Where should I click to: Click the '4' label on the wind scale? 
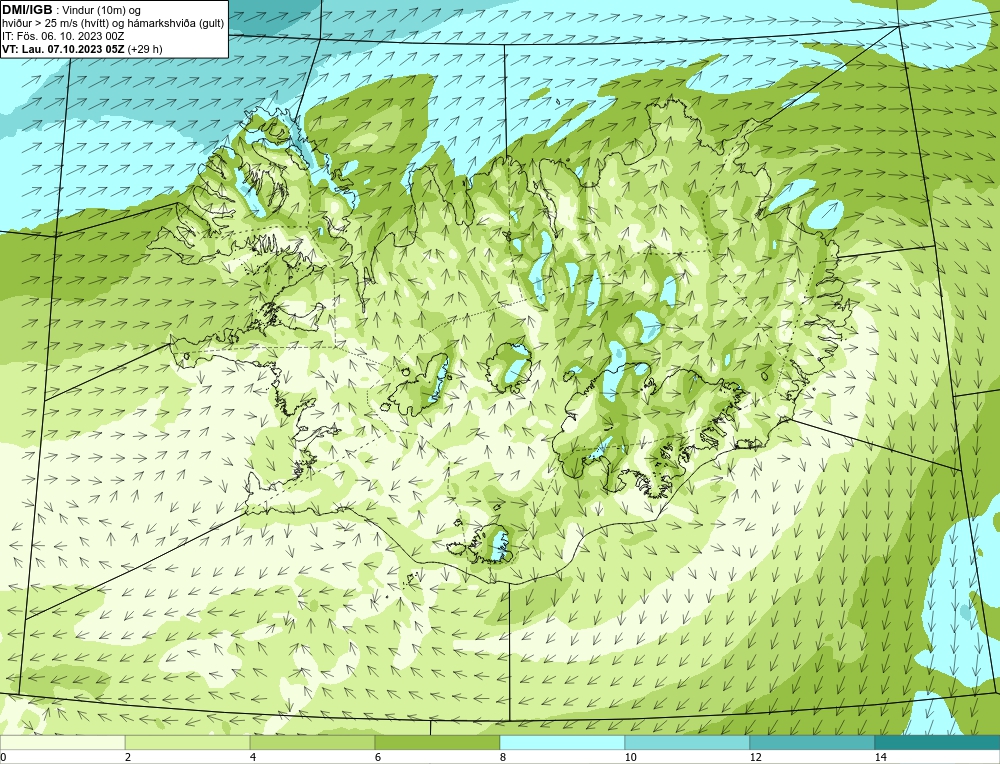[253, 757]
